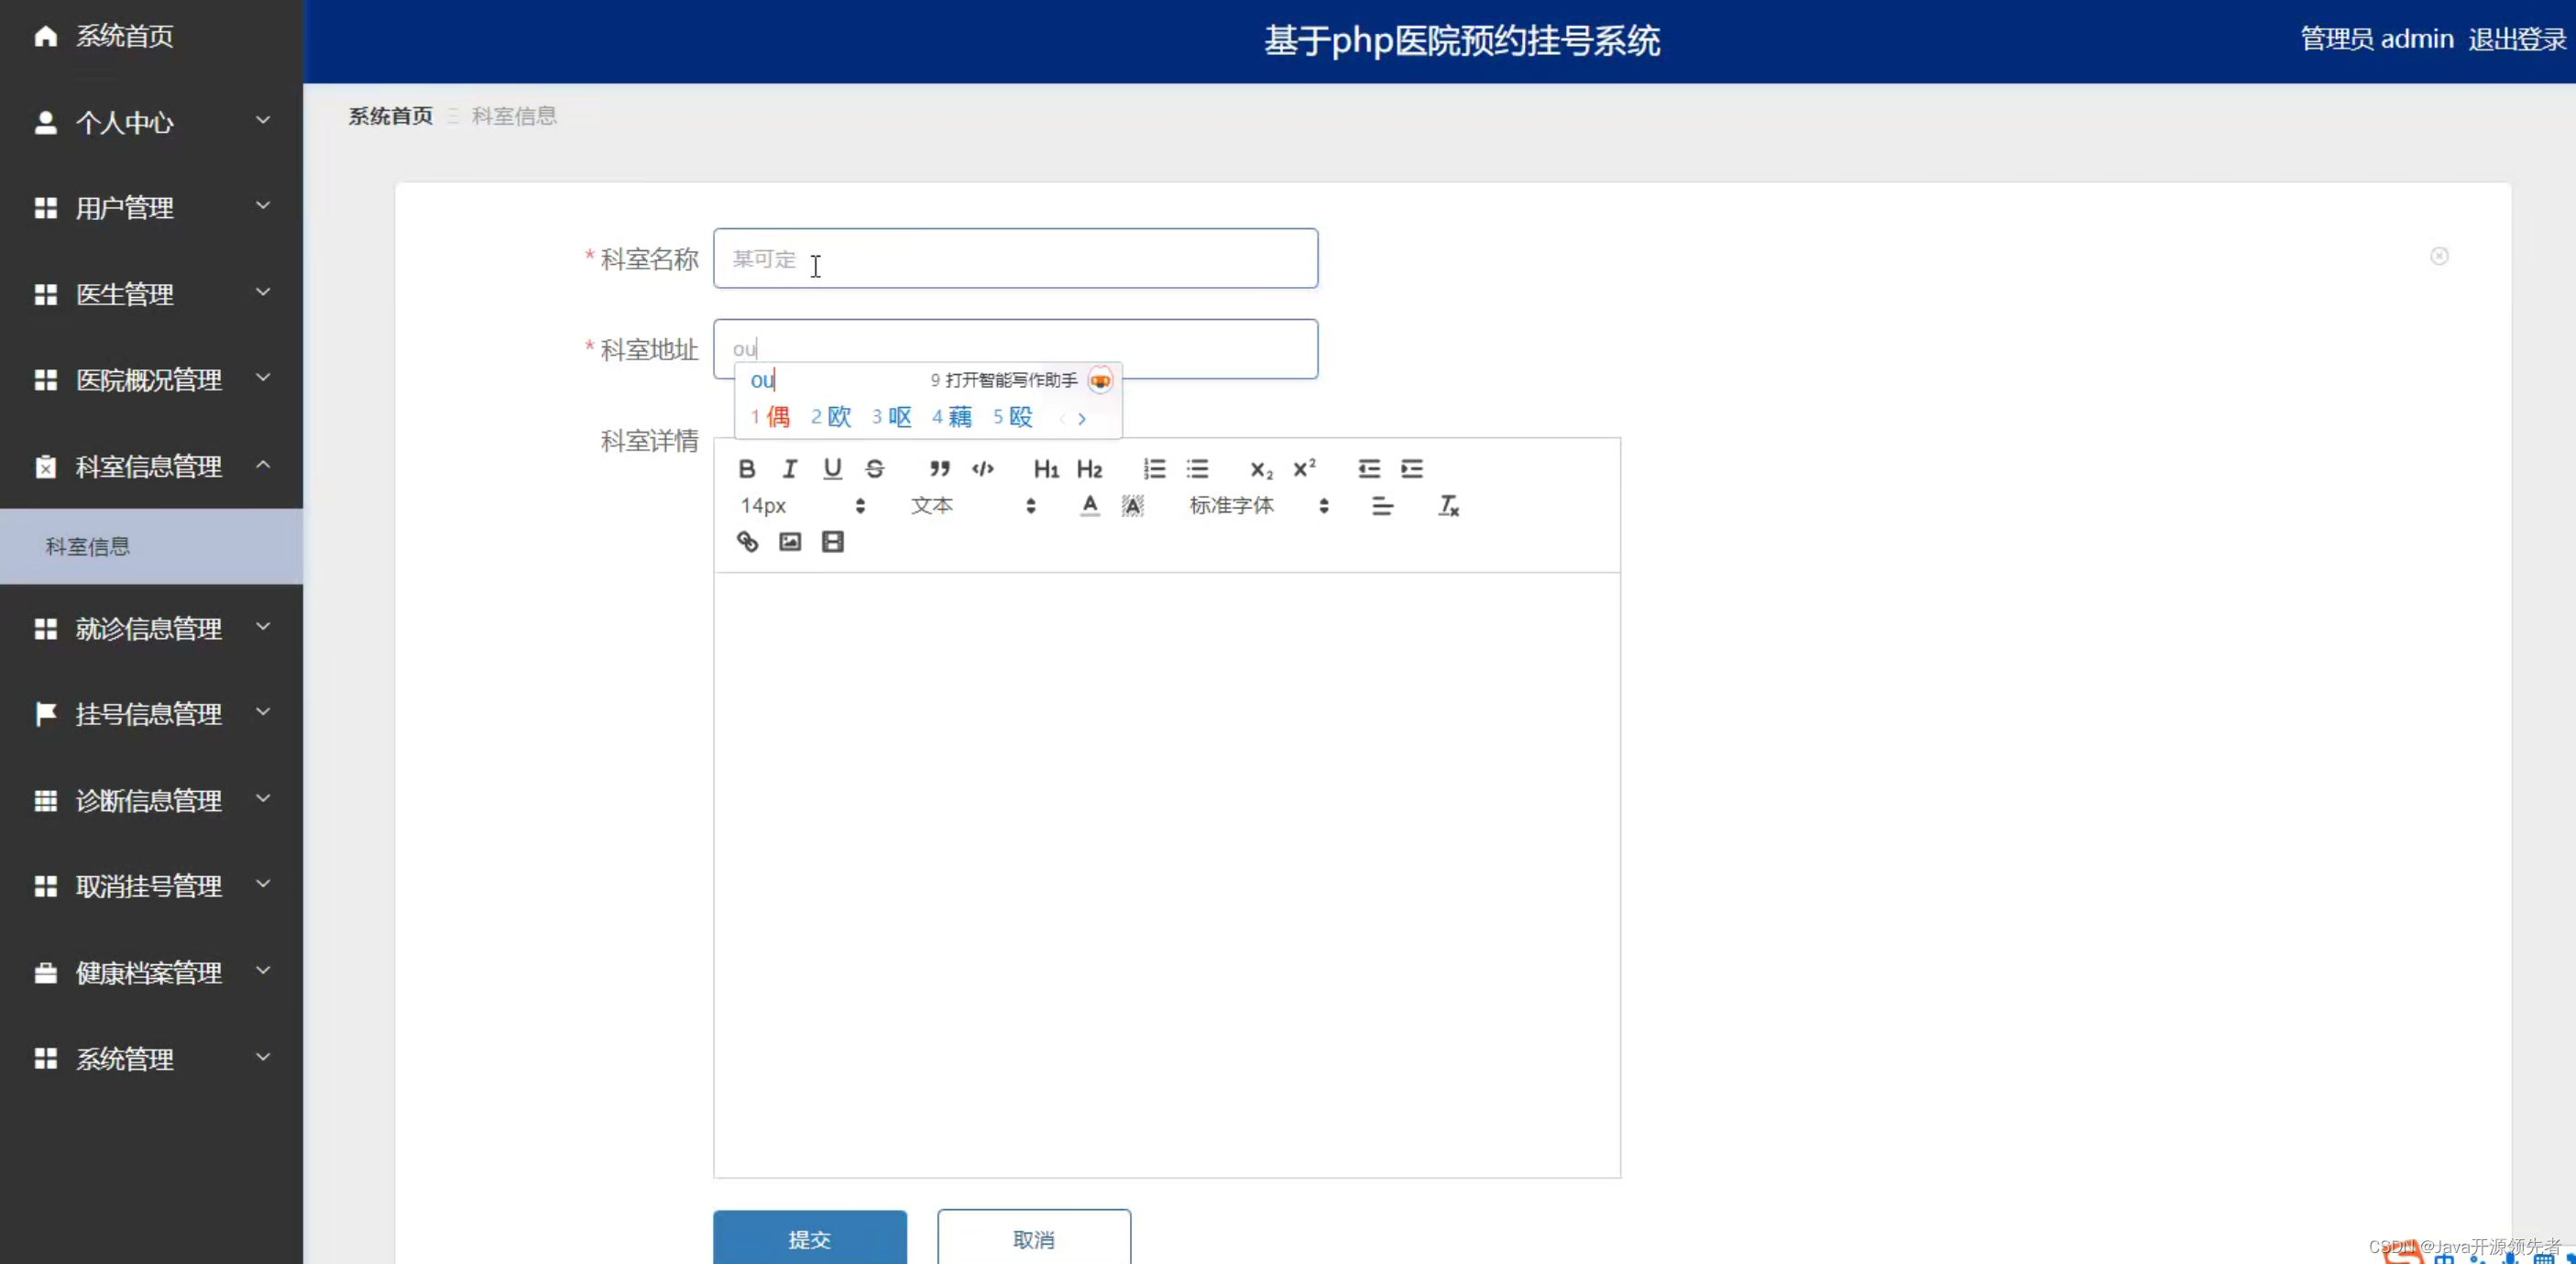
Task: Select 科室信息 submenu item
Action: 88,546
